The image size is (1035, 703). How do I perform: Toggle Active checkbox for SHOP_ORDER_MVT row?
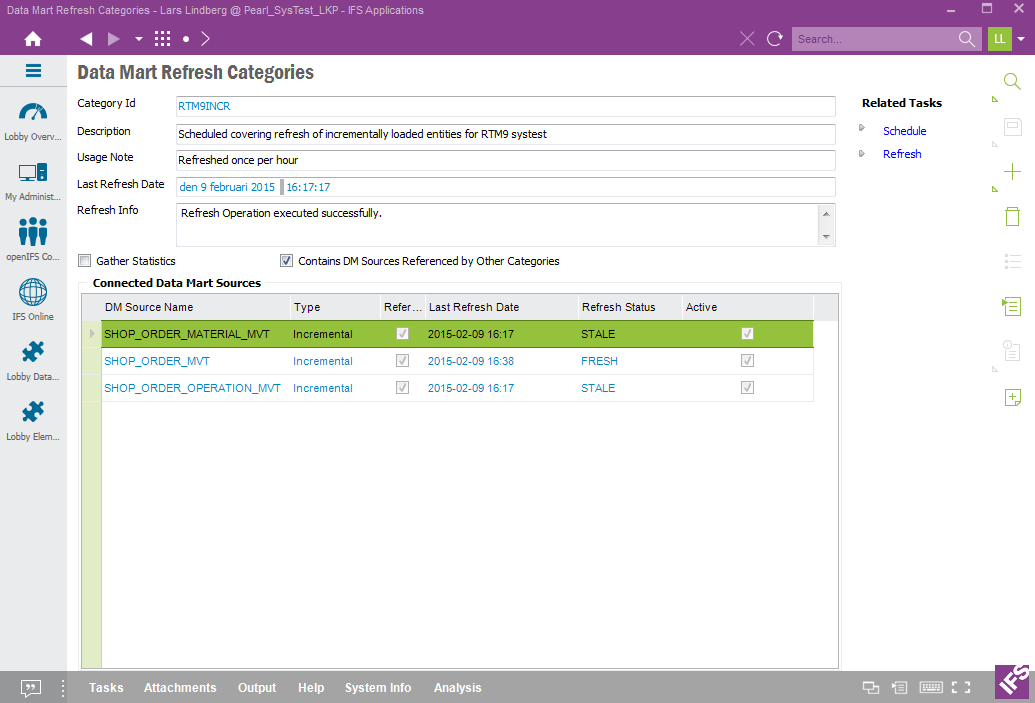point(747,361)
